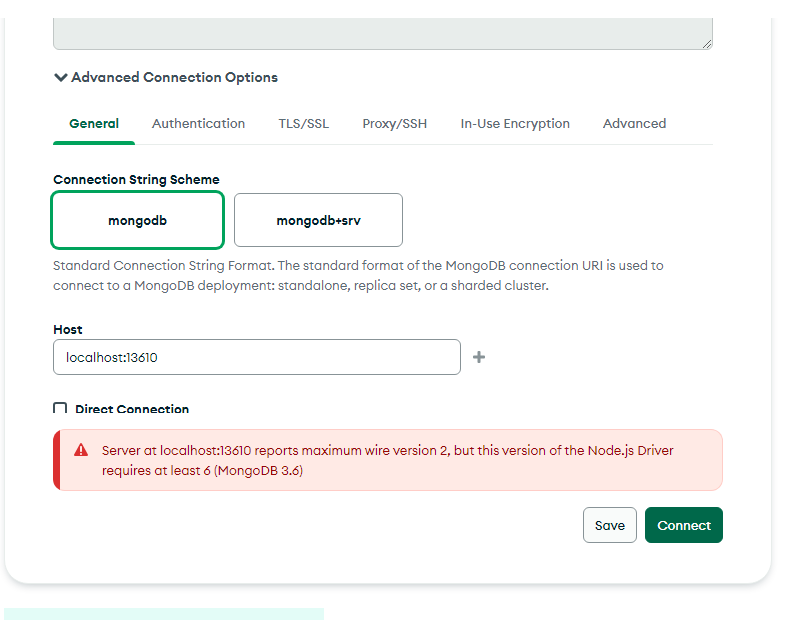
Task: Click the Connection String Scheme heading
Action: pos(136,180)
